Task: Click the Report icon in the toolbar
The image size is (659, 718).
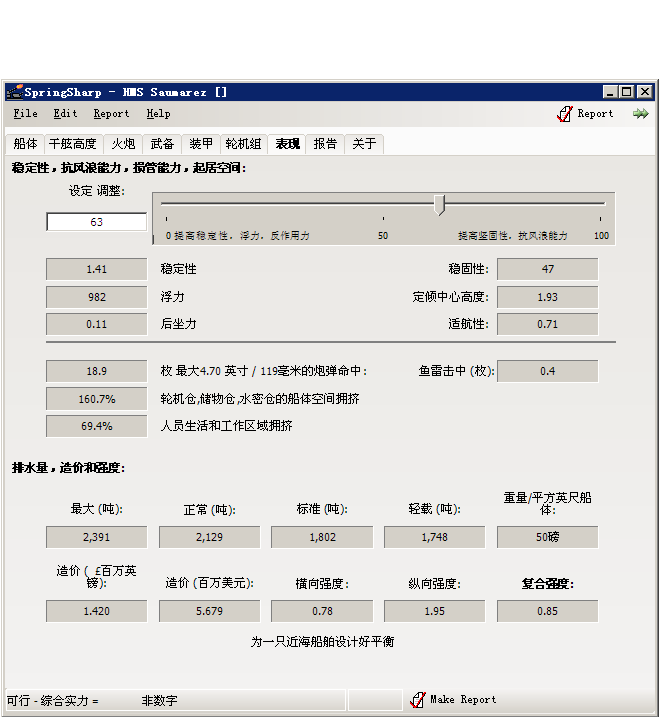Action: [x=565, y=114]
